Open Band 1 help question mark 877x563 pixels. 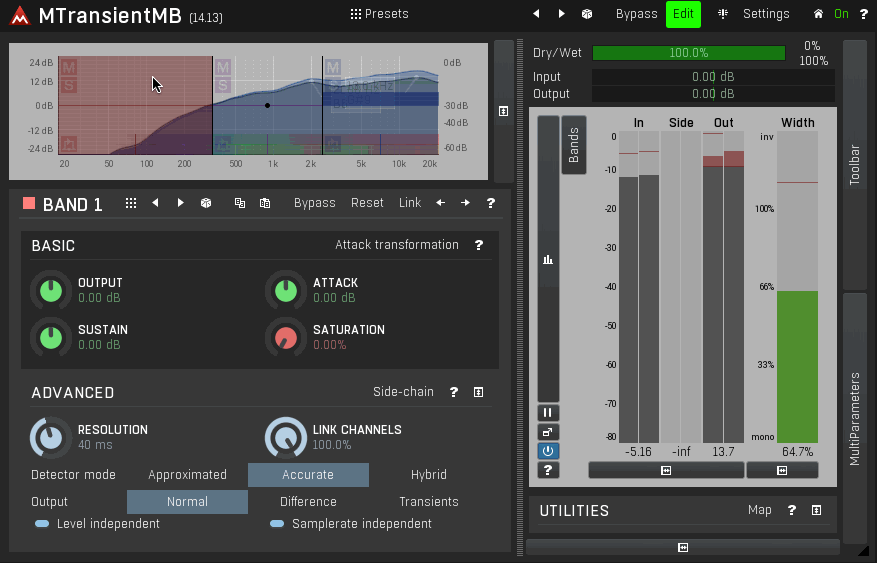tap(491, 203)
